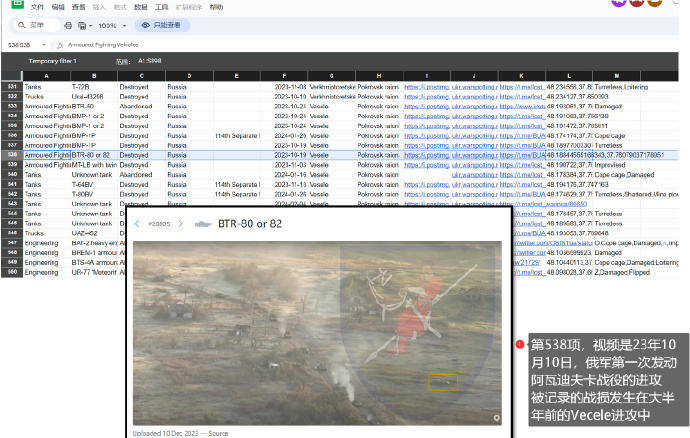Click the print icon in the toolbar

(68, 25)
